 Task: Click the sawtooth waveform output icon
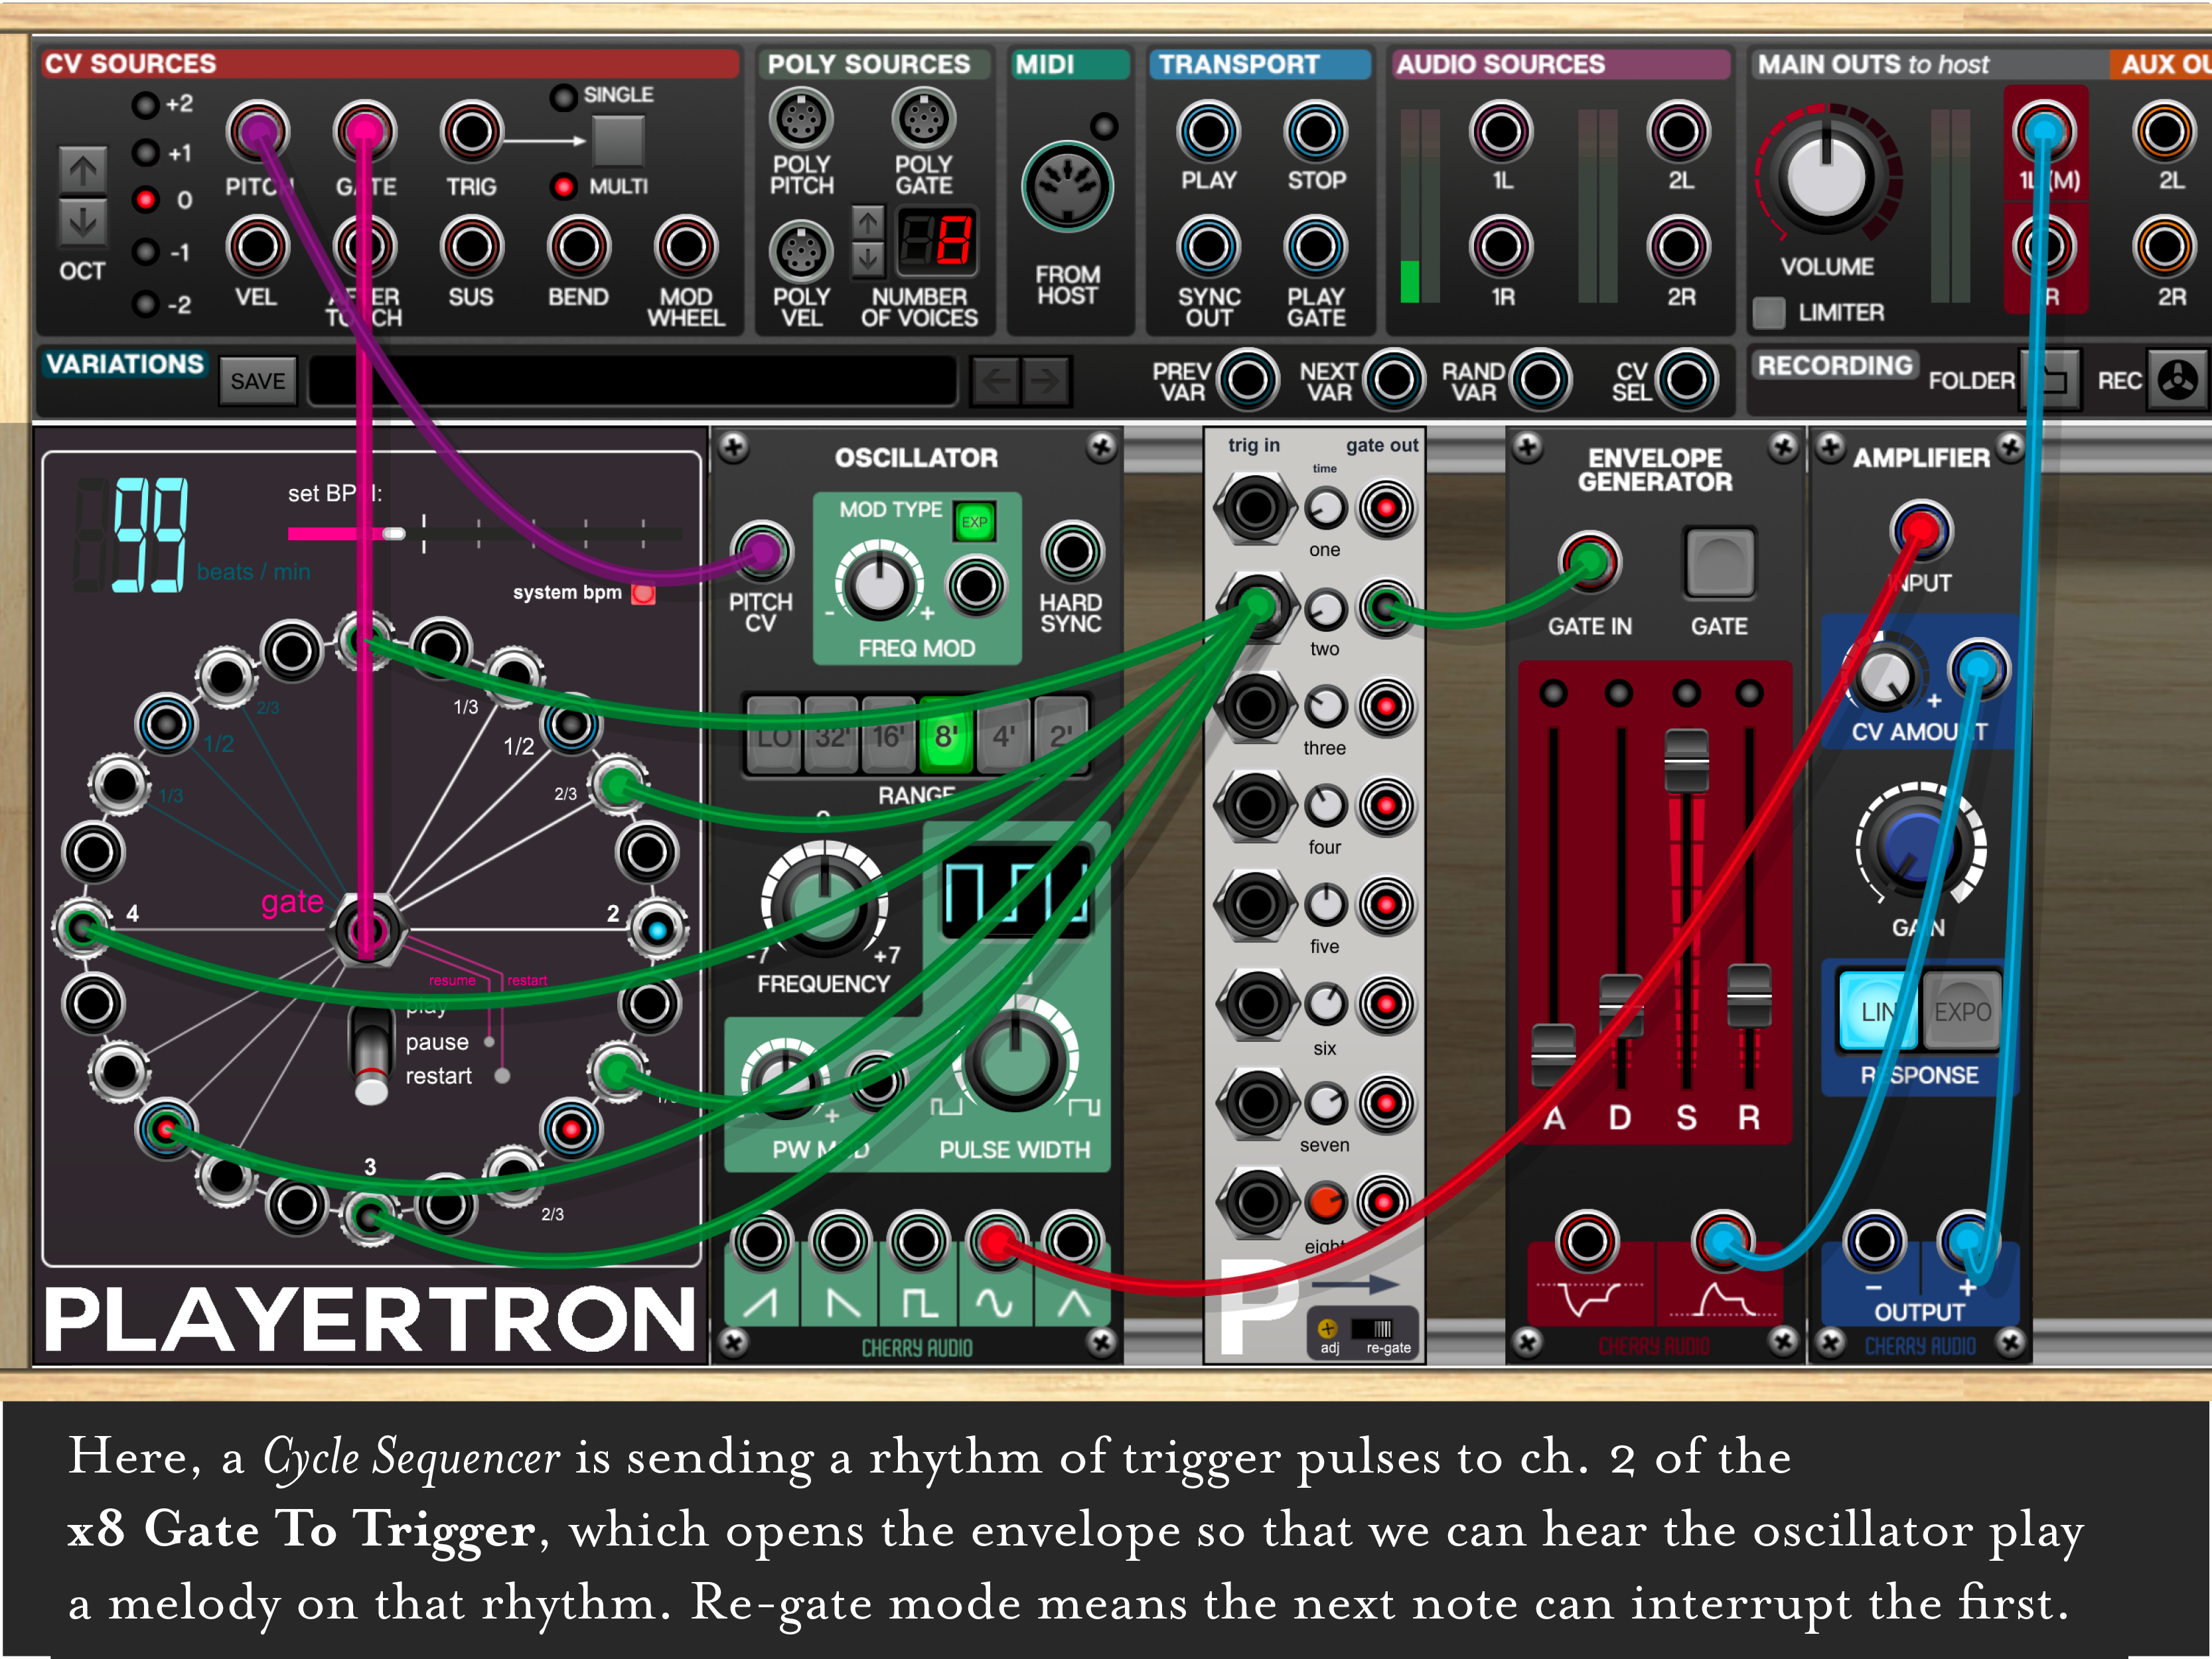click(x=761, y=1303)
